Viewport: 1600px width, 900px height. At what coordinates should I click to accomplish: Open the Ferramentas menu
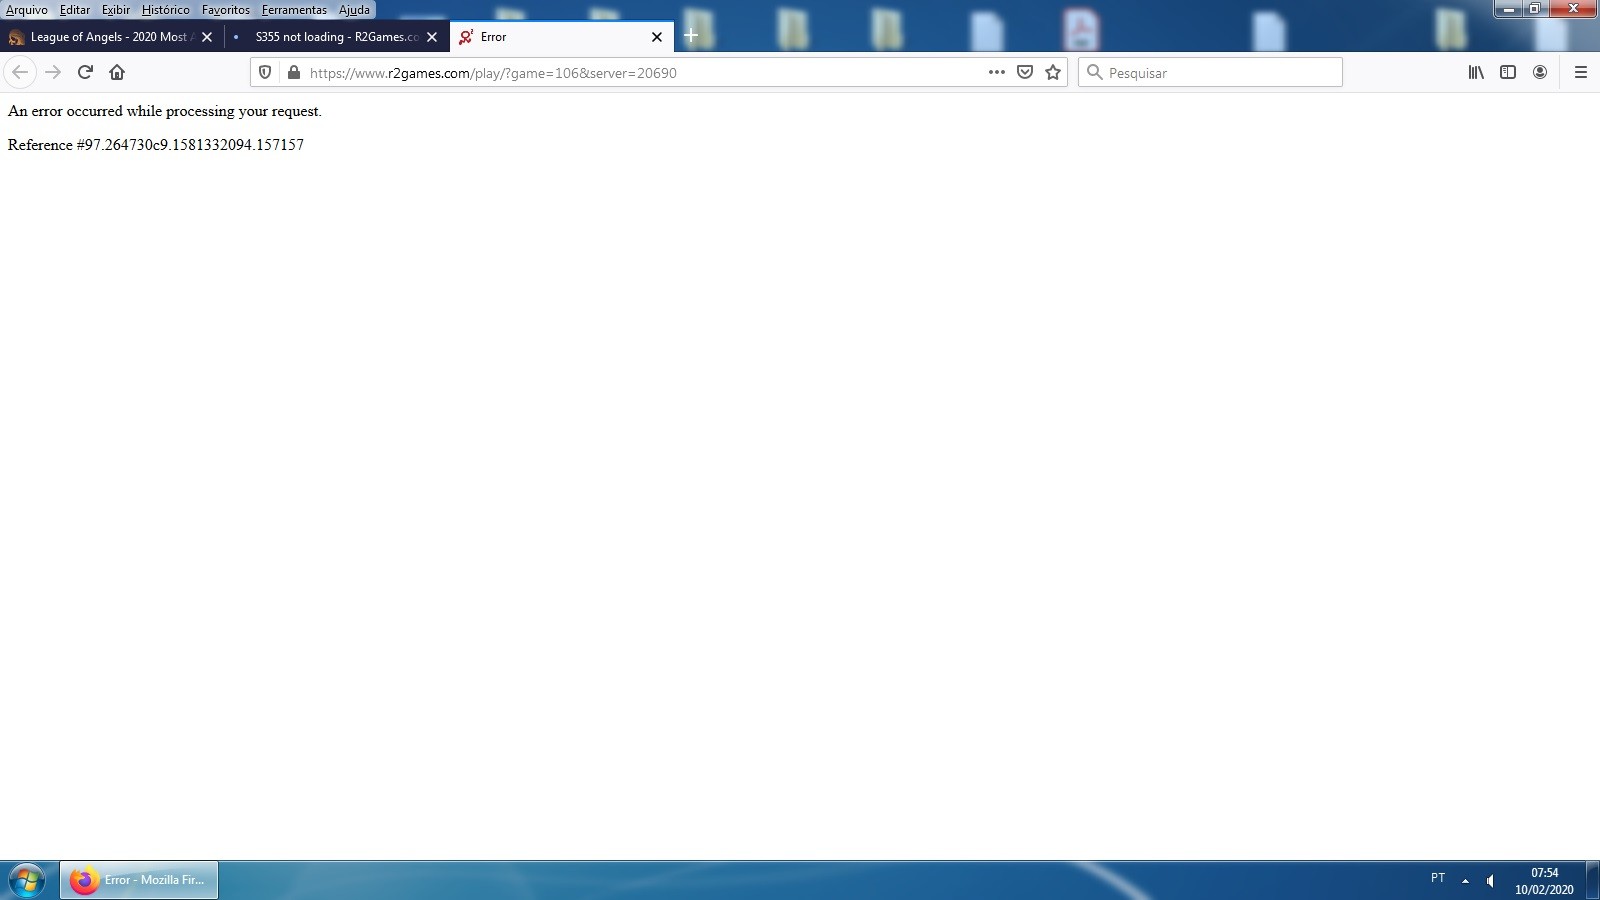tap(294, 10)
